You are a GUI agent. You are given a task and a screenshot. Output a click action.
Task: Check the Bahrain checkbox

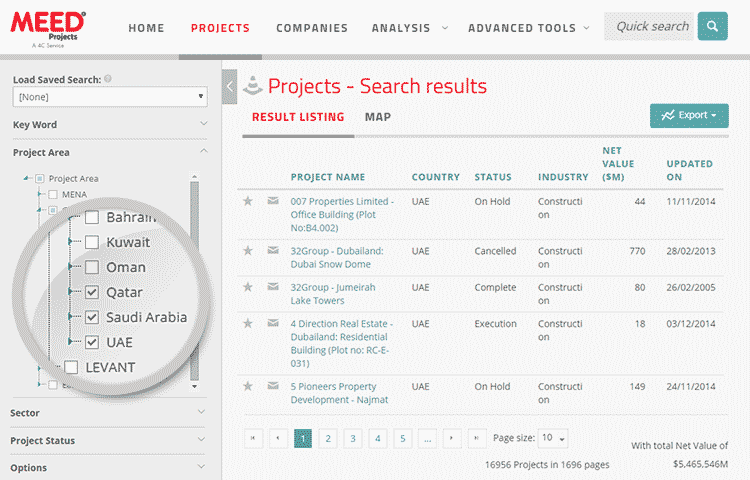tap(92, 217)
